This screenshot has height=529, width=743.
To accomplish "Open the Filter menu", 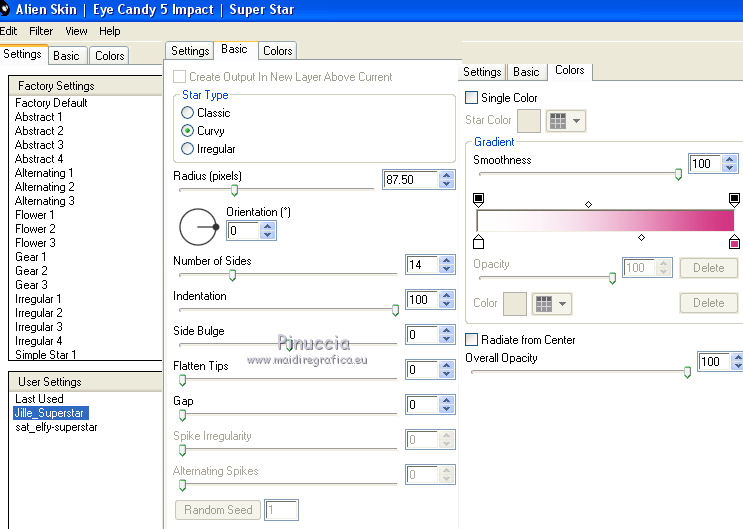I will click(41, 31).
